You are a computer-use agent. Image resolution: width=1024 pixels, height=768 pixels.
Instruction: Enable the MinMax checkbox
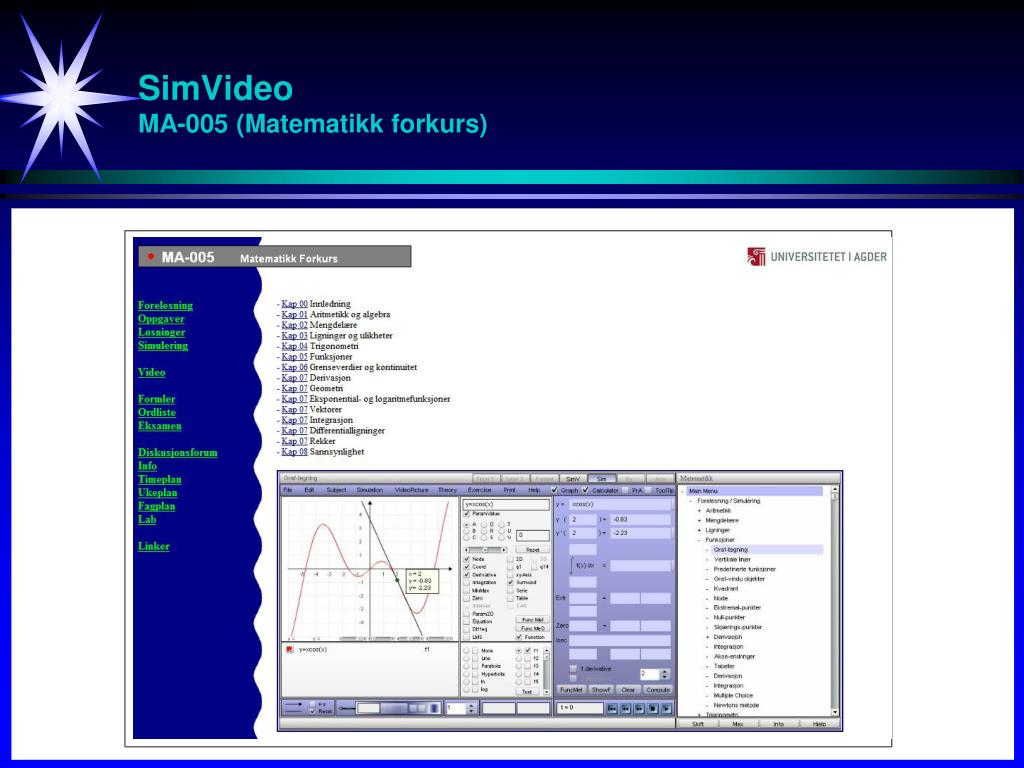[467, 590]
